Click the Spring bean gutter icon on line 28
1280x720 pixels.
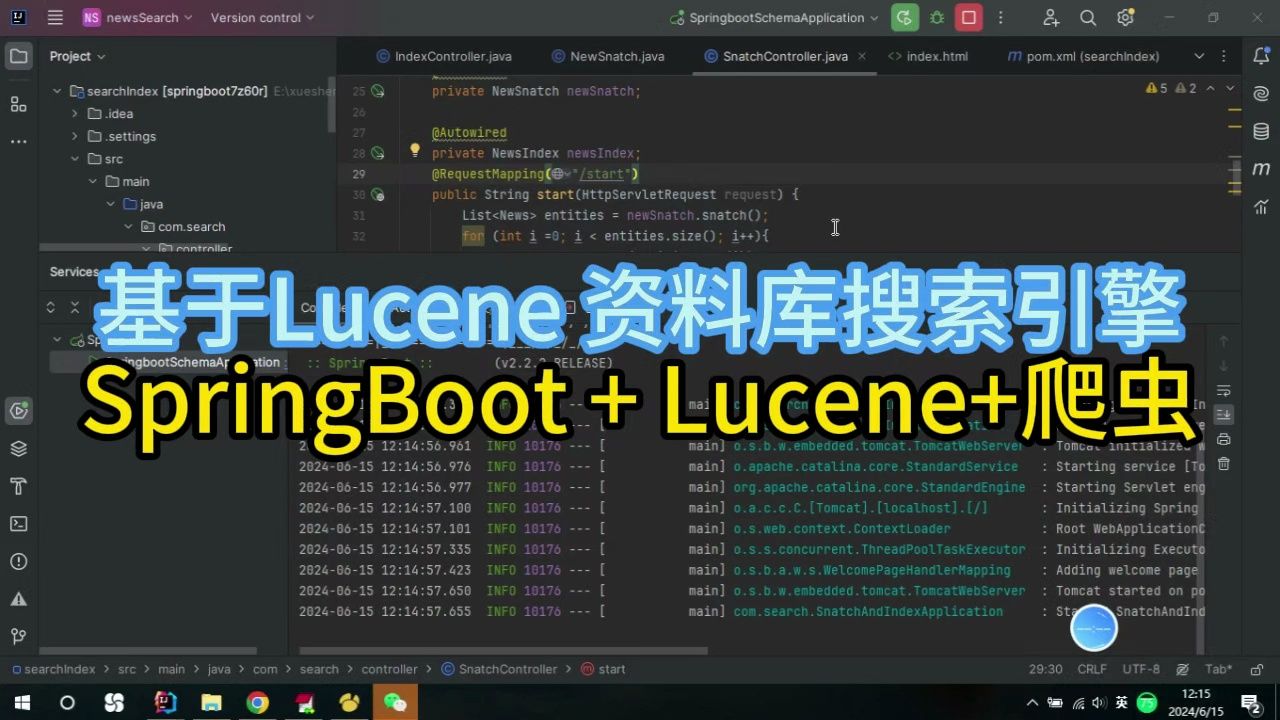coord(378,153)
